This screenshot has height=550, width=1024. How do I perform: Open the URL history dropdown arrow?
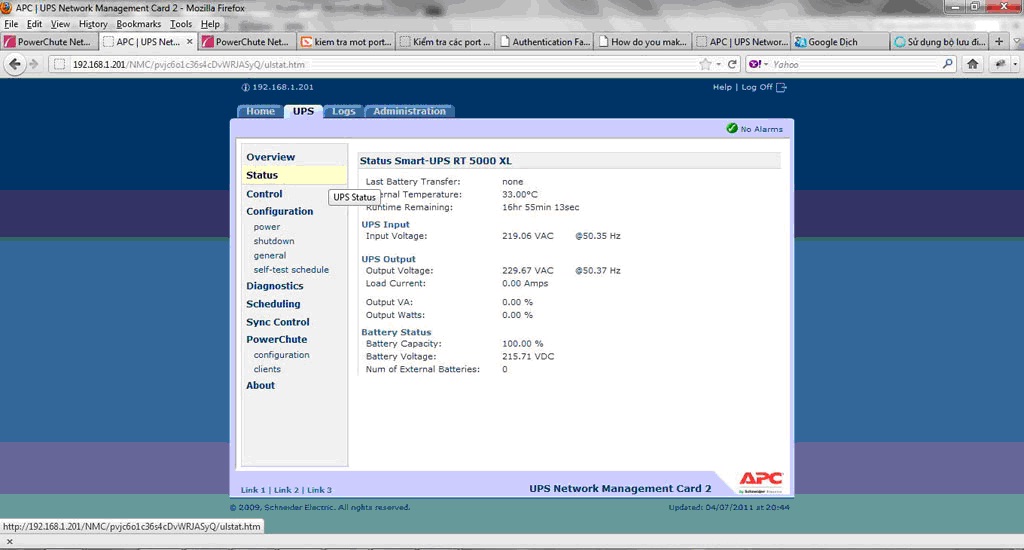[718, 64]
